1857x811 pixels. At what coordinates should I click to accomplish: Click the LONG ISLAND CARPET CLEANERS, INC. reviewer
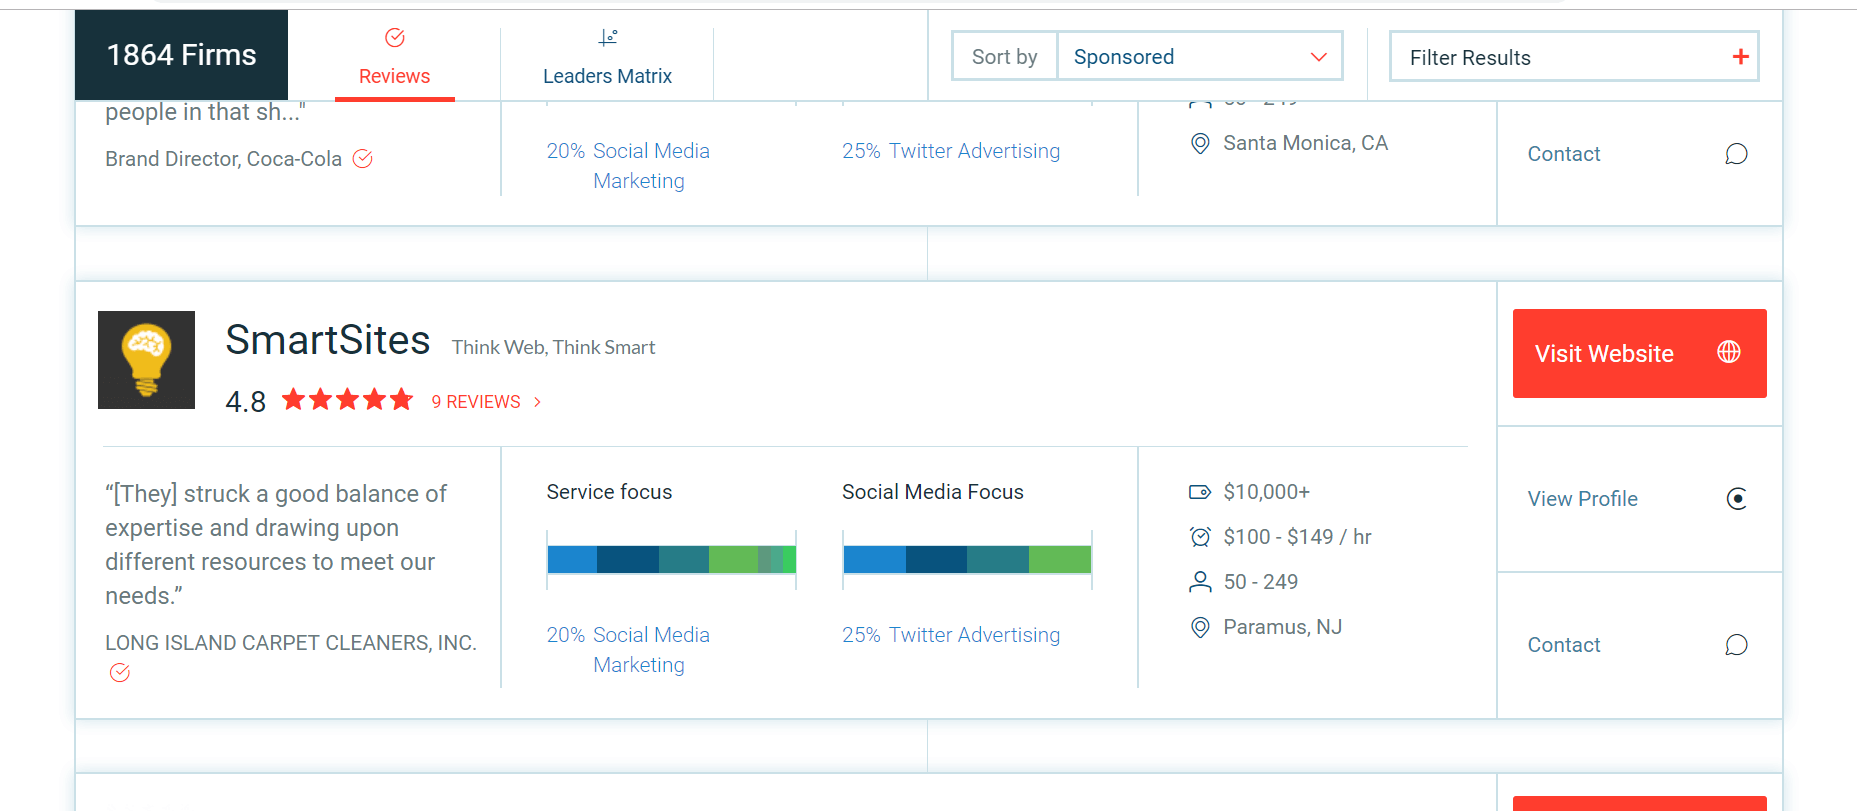[x=291, y=643]
